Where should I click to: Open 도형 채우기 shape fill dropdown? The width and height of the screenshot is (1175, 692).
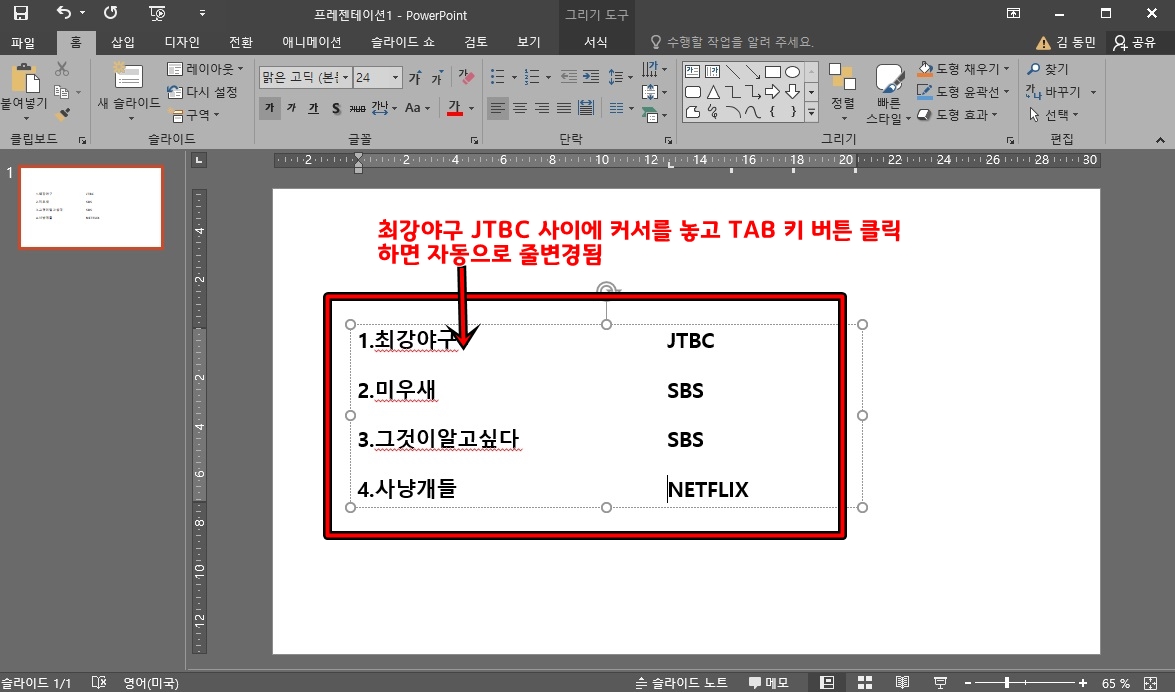964,69
